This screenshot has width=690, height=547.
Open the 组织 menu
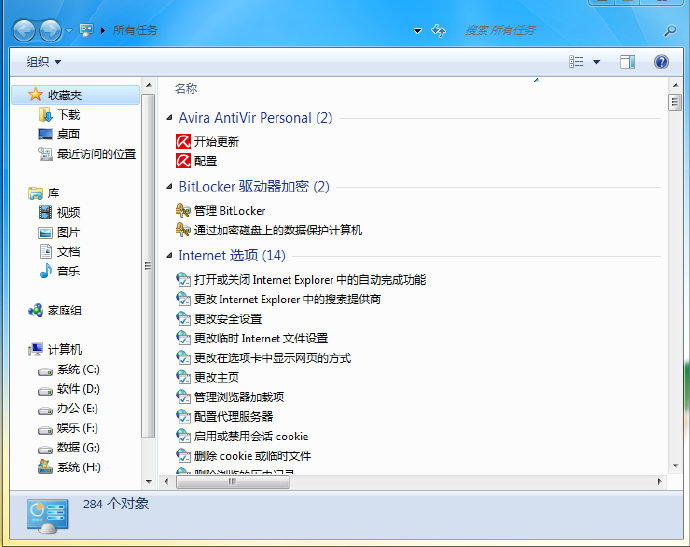tap(44, 62)
